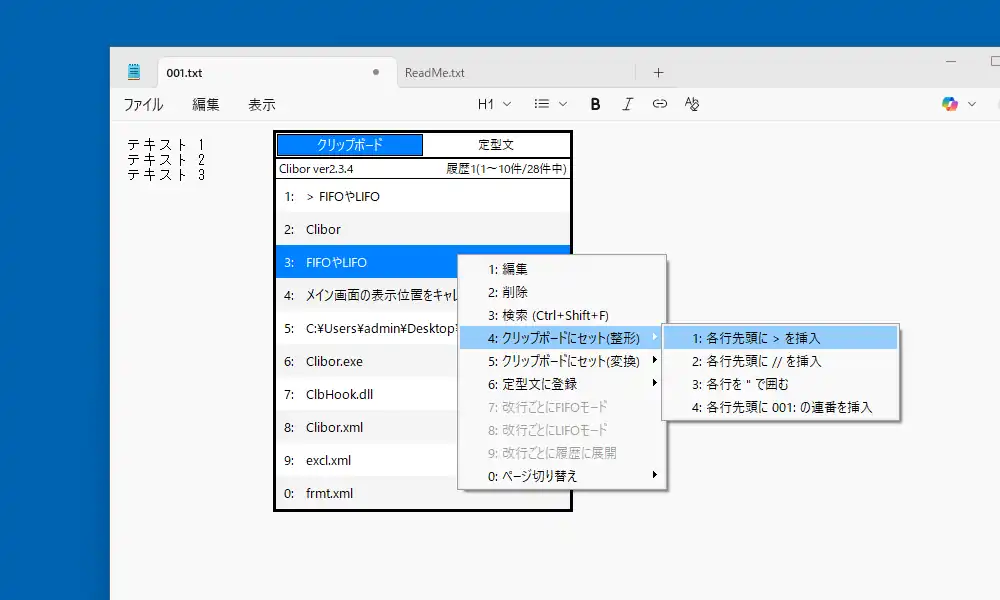Expand the list style dropdown

coord(550,104)
